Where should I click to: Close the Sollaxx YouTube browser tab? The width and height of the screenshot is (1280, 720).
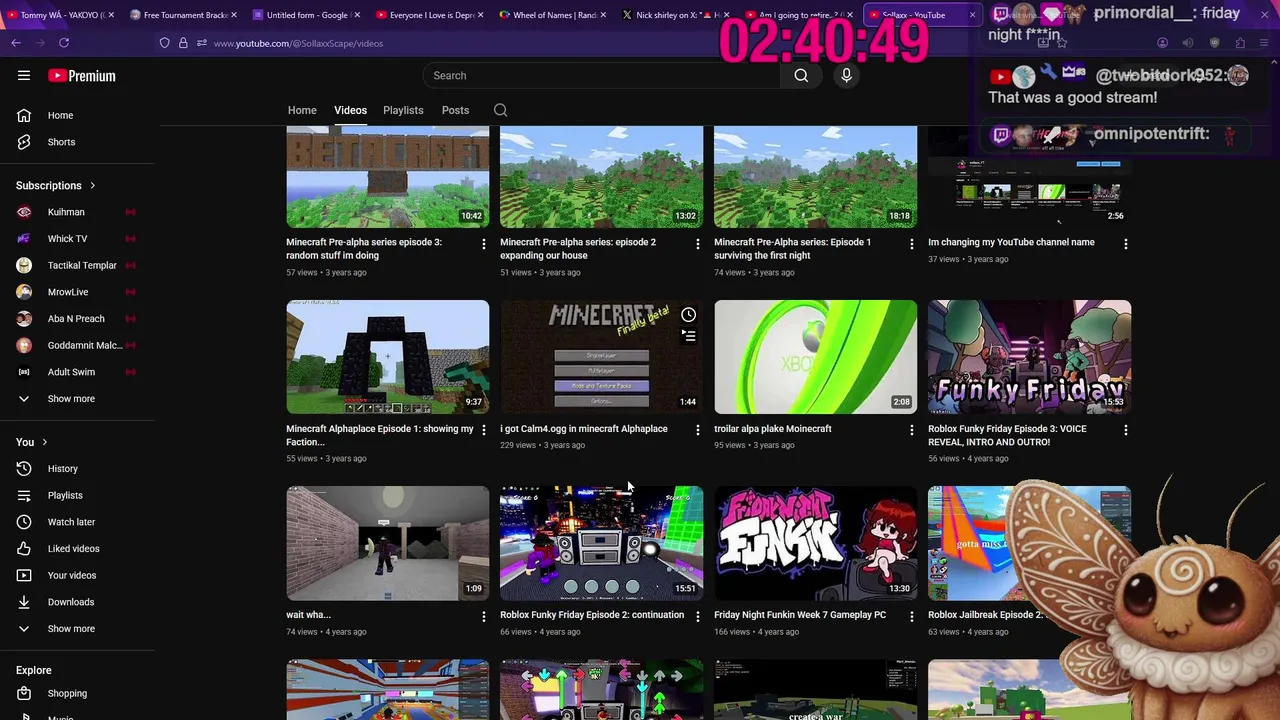[x=971, y=15]
